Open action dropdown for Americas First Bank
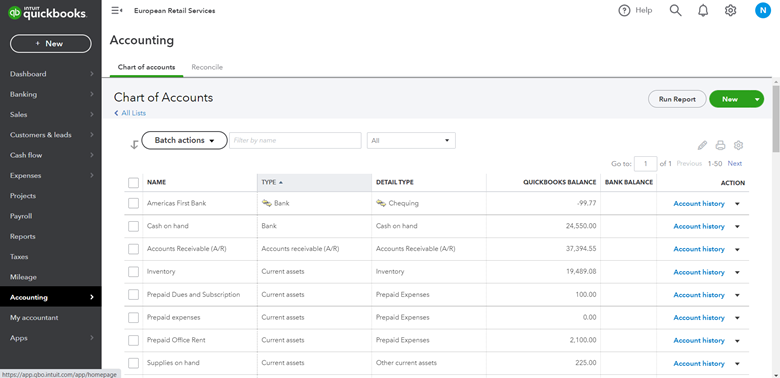Image resolution: width=780 pixels, height=378 pixels. pyautogui.click(x=737, y=203)
